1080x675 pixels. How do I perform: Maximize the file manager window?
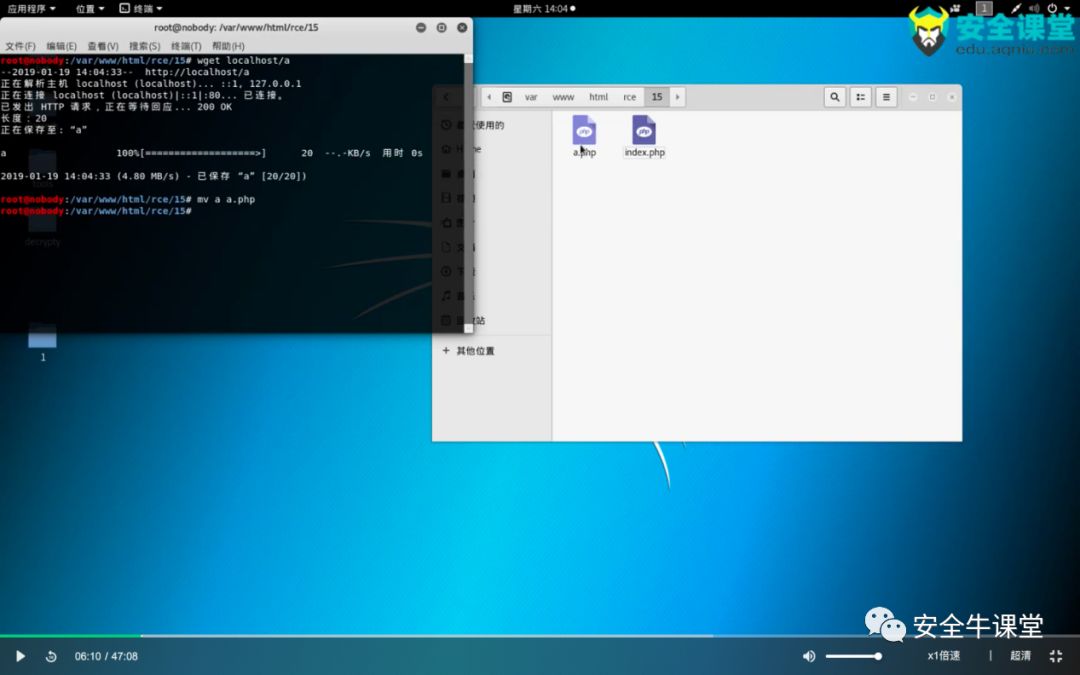tap(933, 97)
